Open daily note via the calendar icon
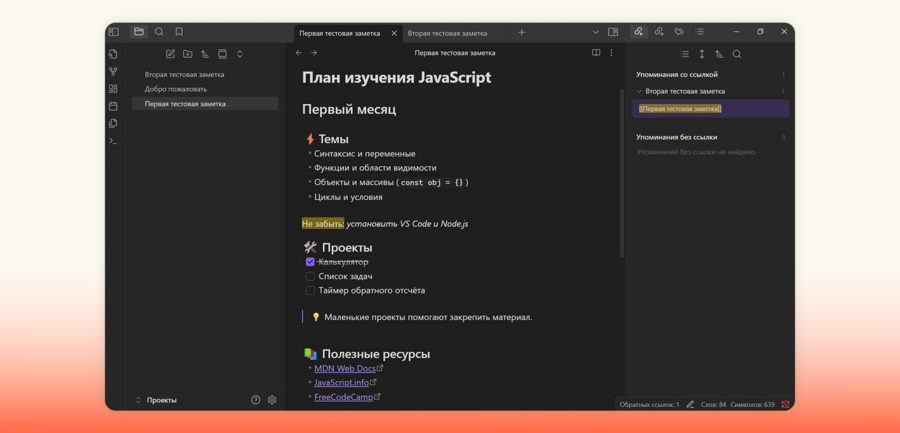The image size is (900, 433). [x=113, y=106]
